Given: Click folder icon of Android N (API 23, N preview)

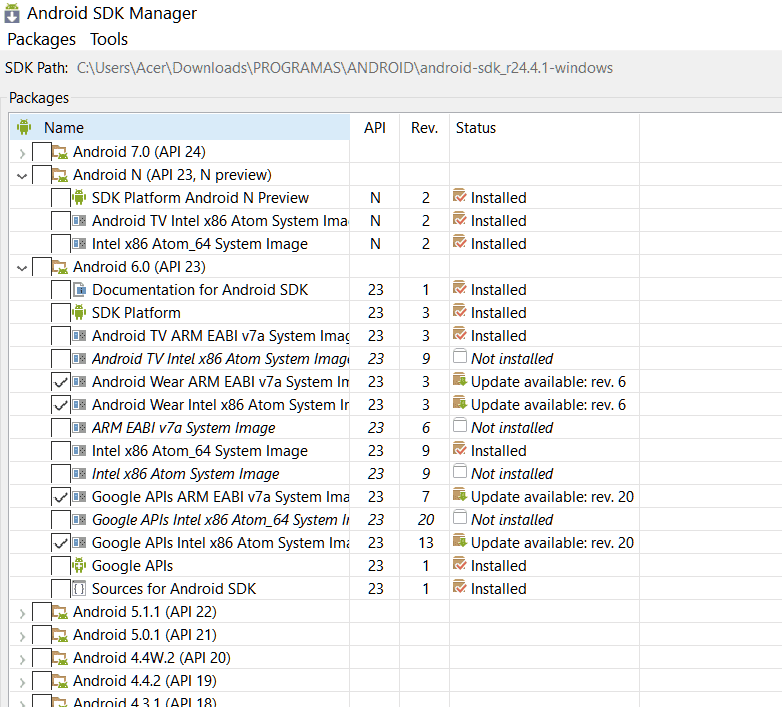Looking at the screenshot, I should (x=60, y=175).
